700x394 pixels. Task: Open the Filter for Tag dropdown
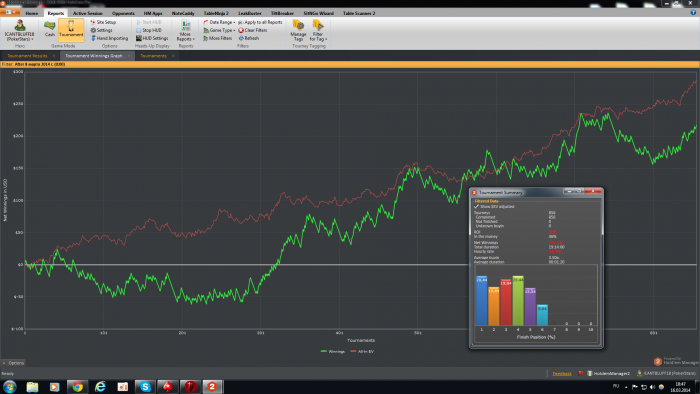318,30
